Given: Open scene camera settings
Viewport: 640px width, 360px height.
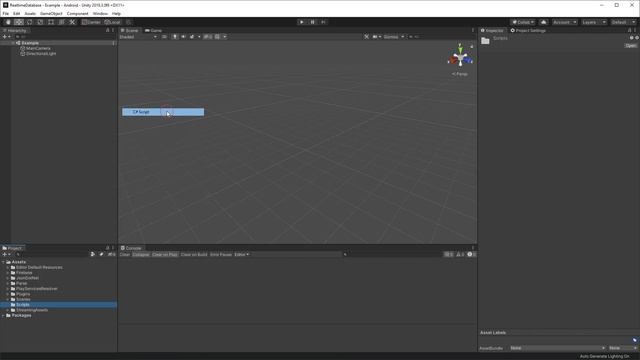Looking at the screenshot, I should point(375,37).
